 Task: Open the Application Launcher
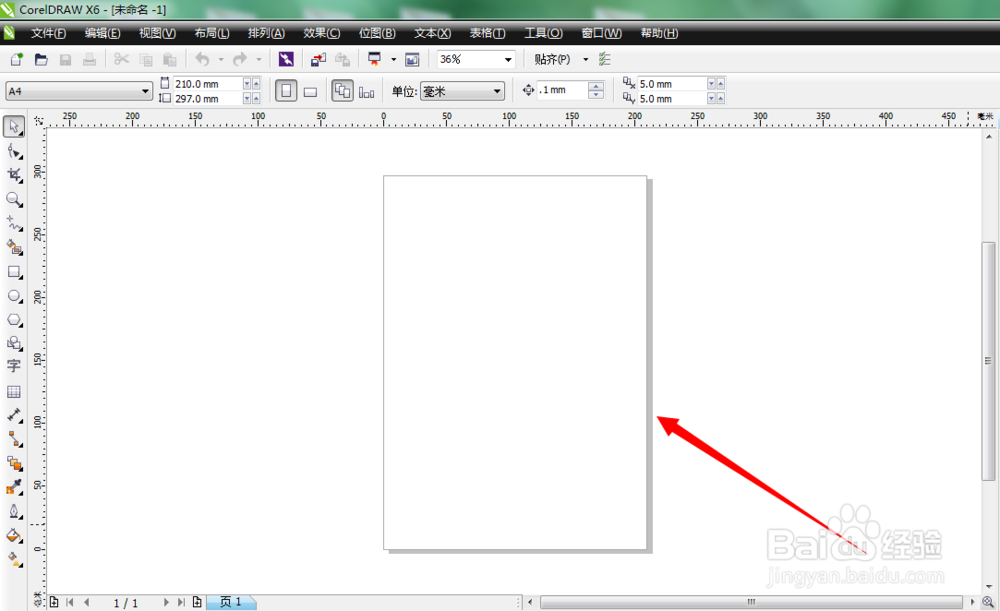(x=374, y=59)
